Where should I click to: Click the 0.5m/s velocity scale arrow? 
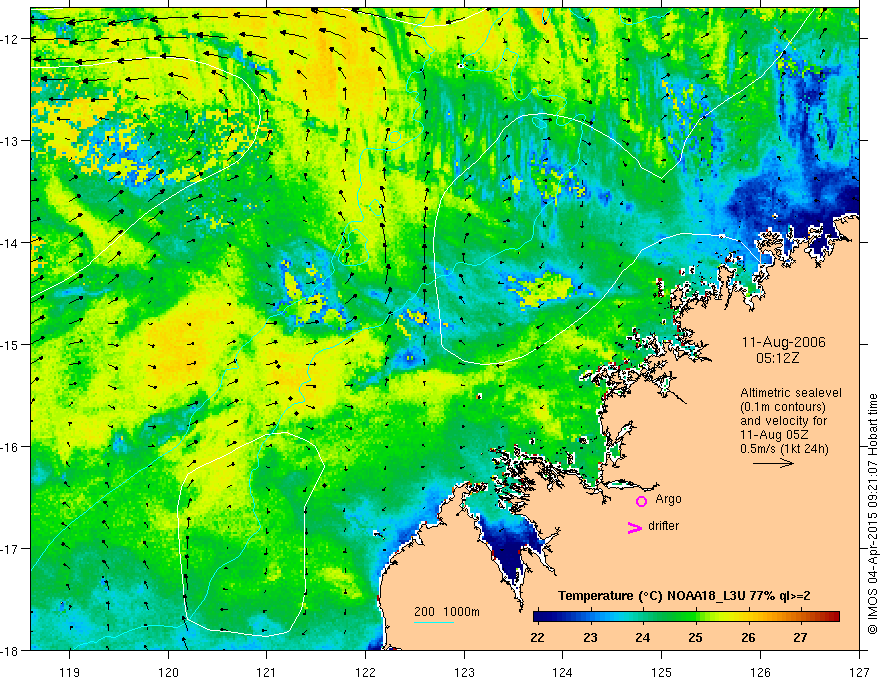coord(773,463)
